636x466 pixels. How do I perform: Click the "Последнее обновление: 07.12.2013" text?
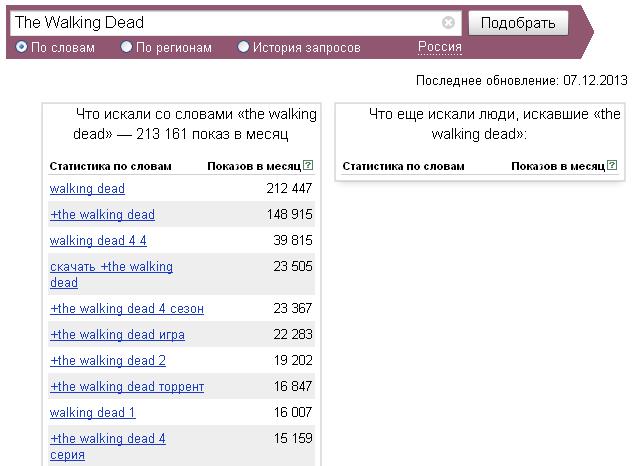click(x=522, y=80)
